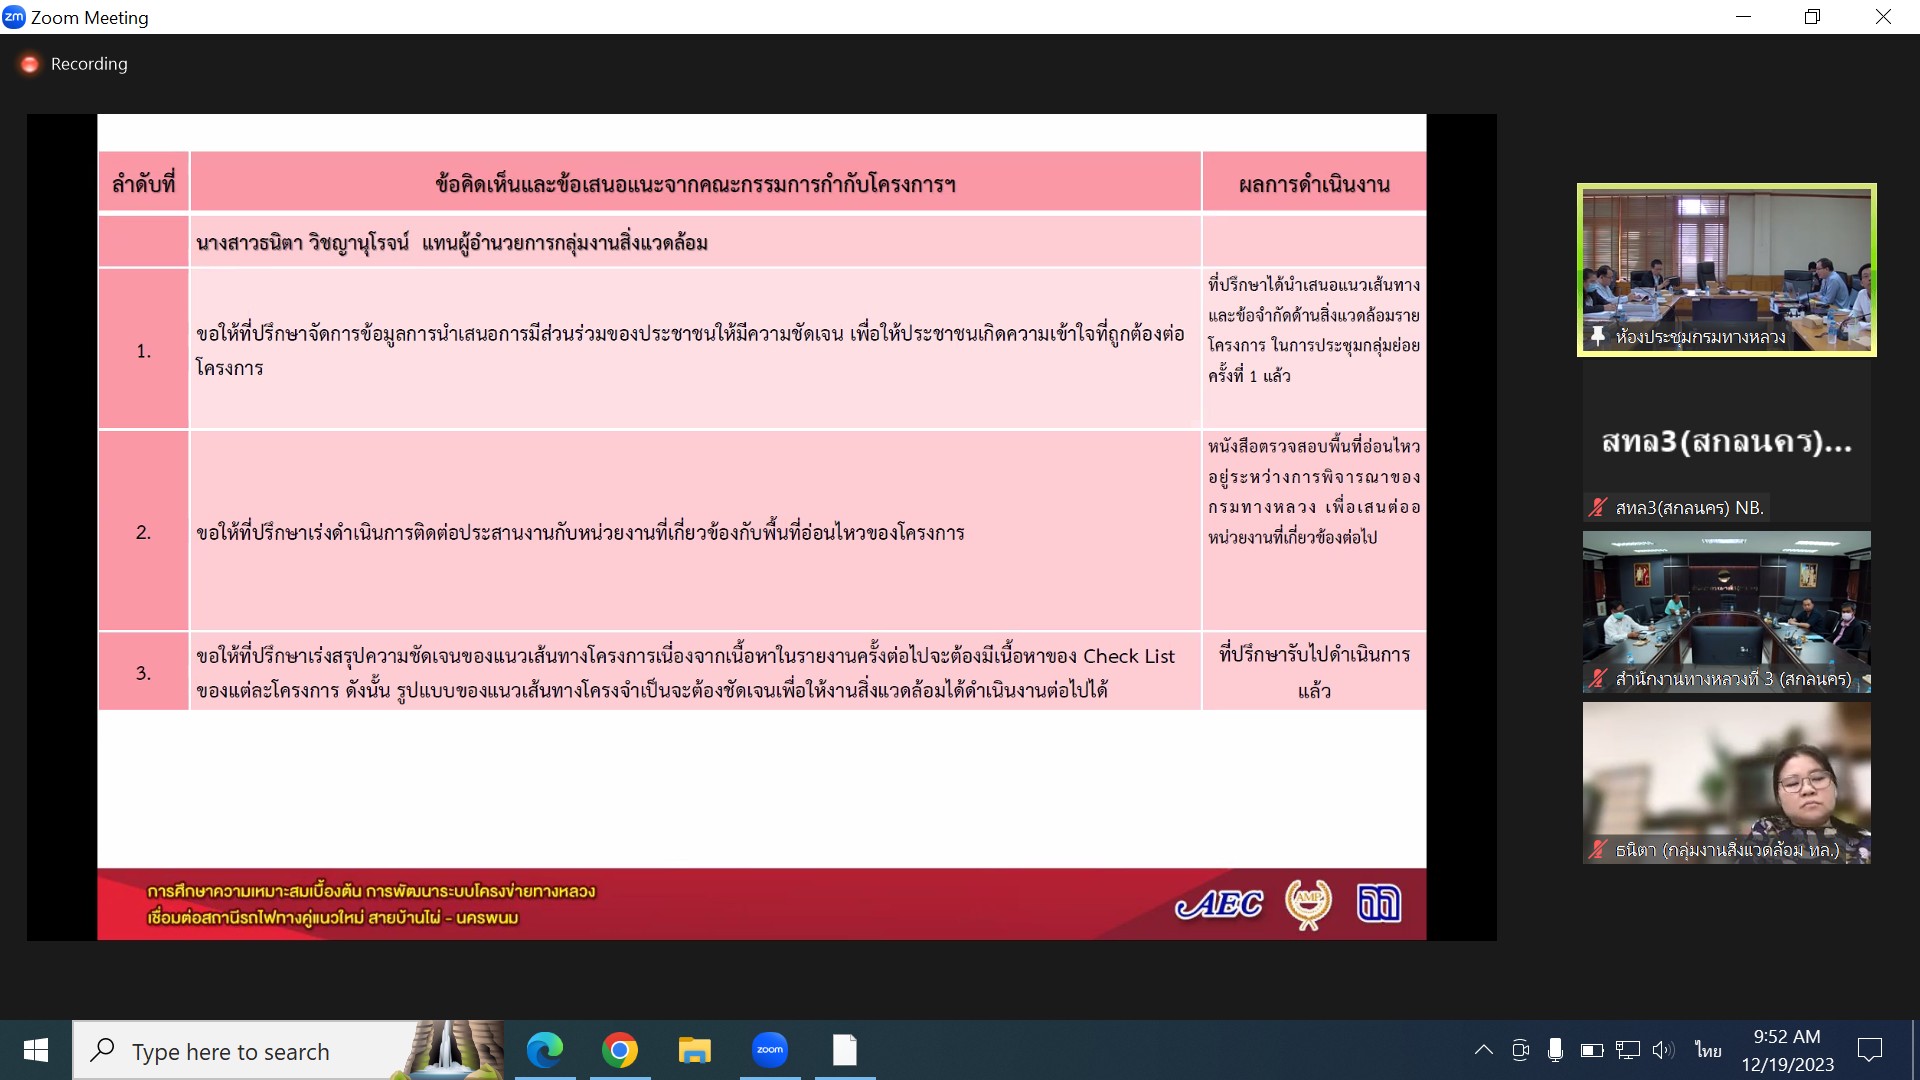Select the pinned ห้องประชุมกรมทางหลวง video thumbnail
The image size is (1920, 1080).
tap(1726, 268)
